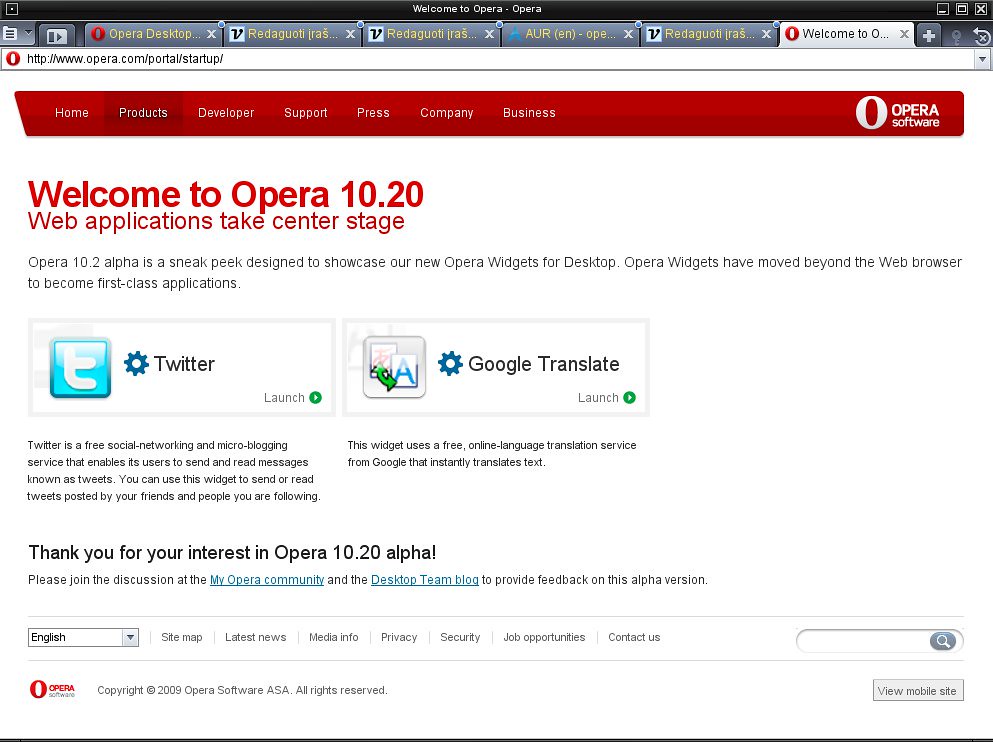Open the Opera main menu button
This screenshot has height=742, width=993.
(11, 34)
